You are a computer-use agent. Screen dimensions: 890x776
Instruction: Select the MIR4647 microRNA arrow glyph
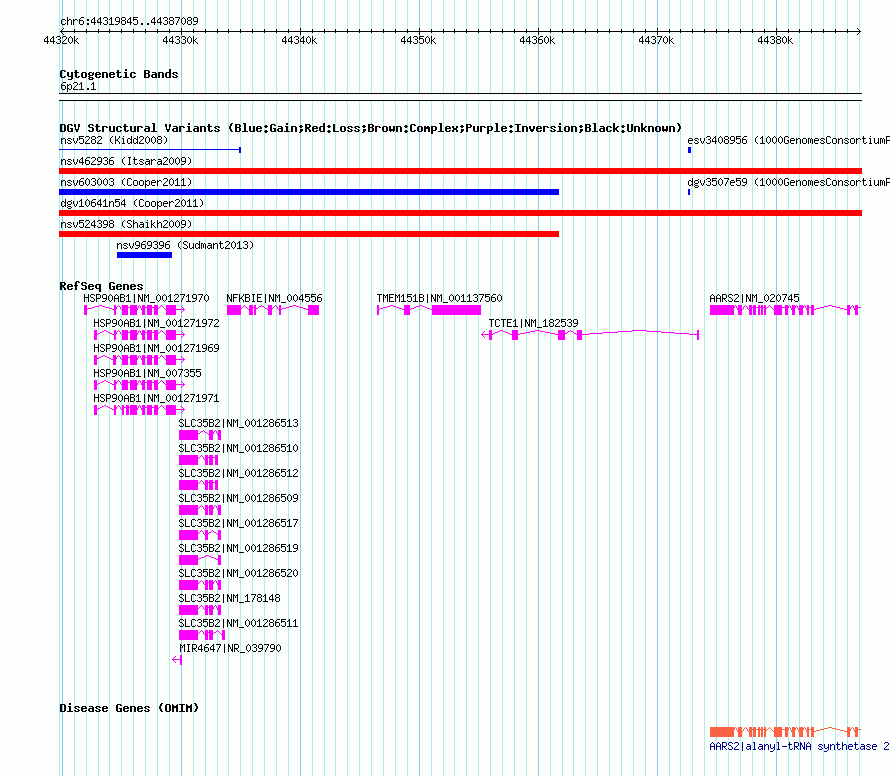177,660
